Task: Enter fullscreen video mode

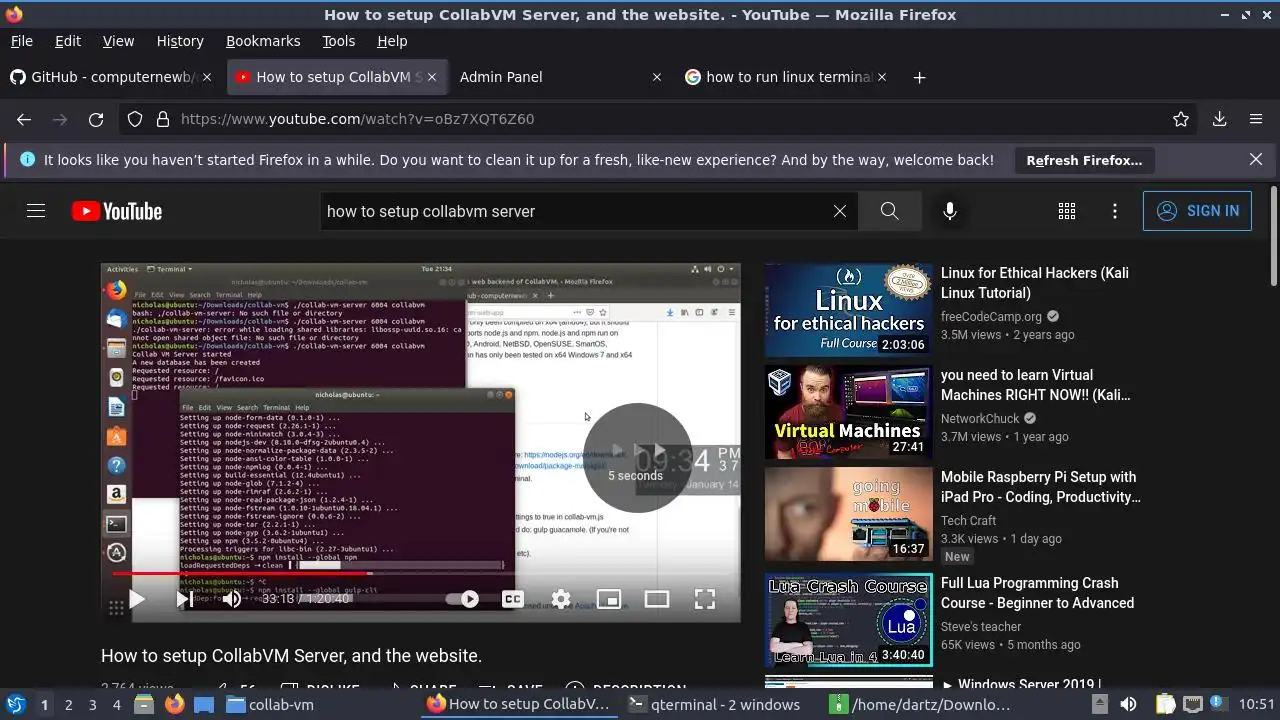Action: click(x=705, y=599)
